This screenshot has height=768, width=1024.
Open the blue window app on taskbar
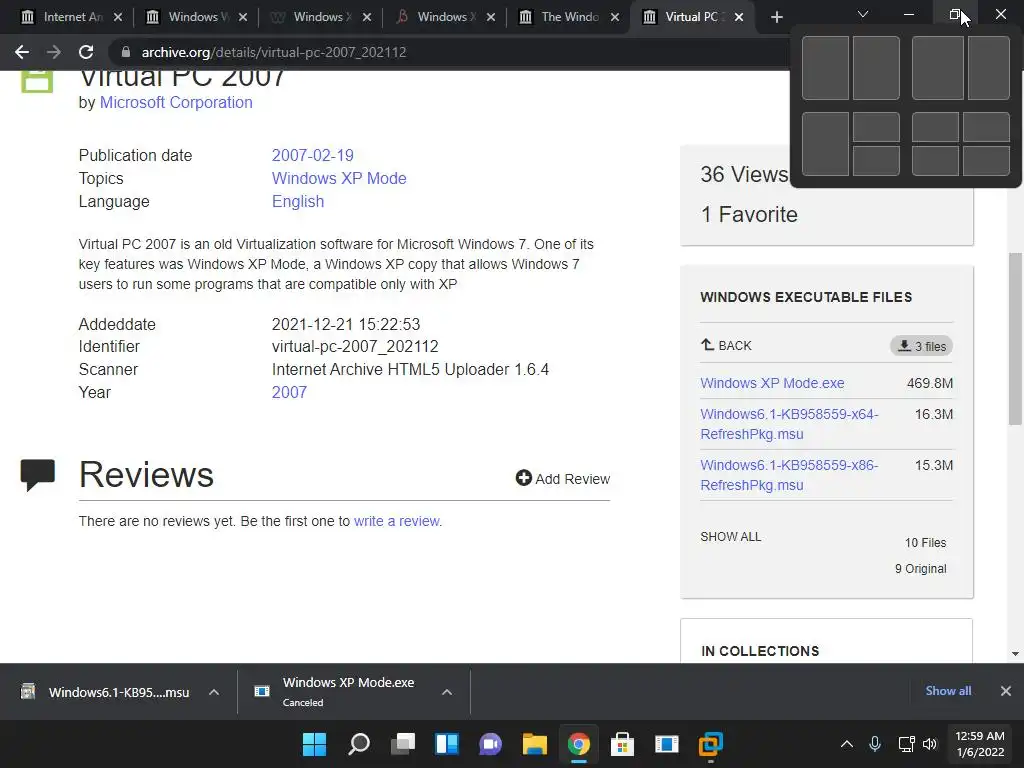click(667, 744)
